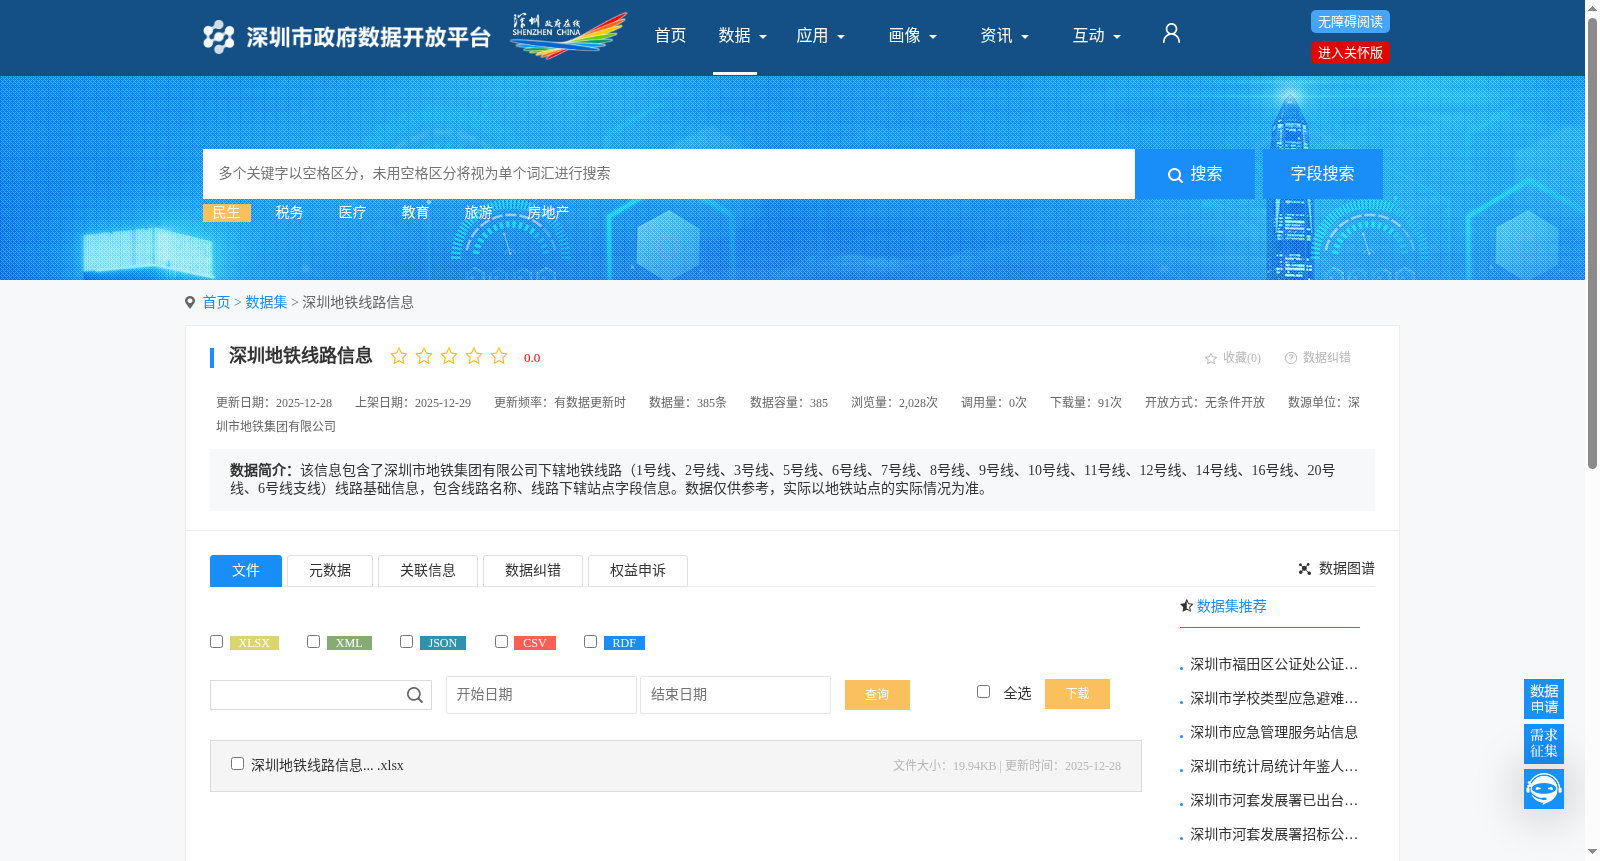1600x861 pixels.
Task: Switch to the 文件 tab
Action: pyautogui.click(x=246, y=571)
